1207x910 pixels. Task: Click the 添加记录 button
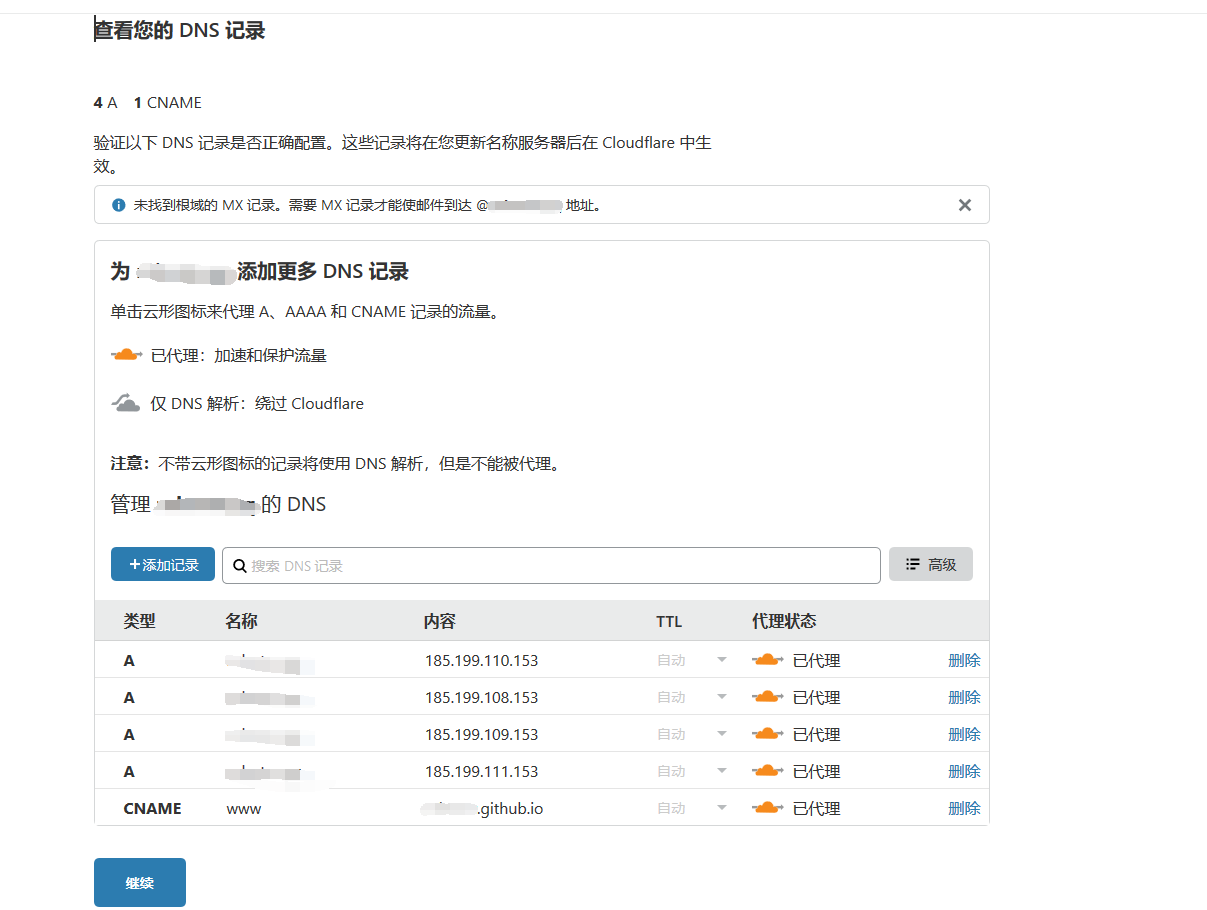(x=163, y=564)
